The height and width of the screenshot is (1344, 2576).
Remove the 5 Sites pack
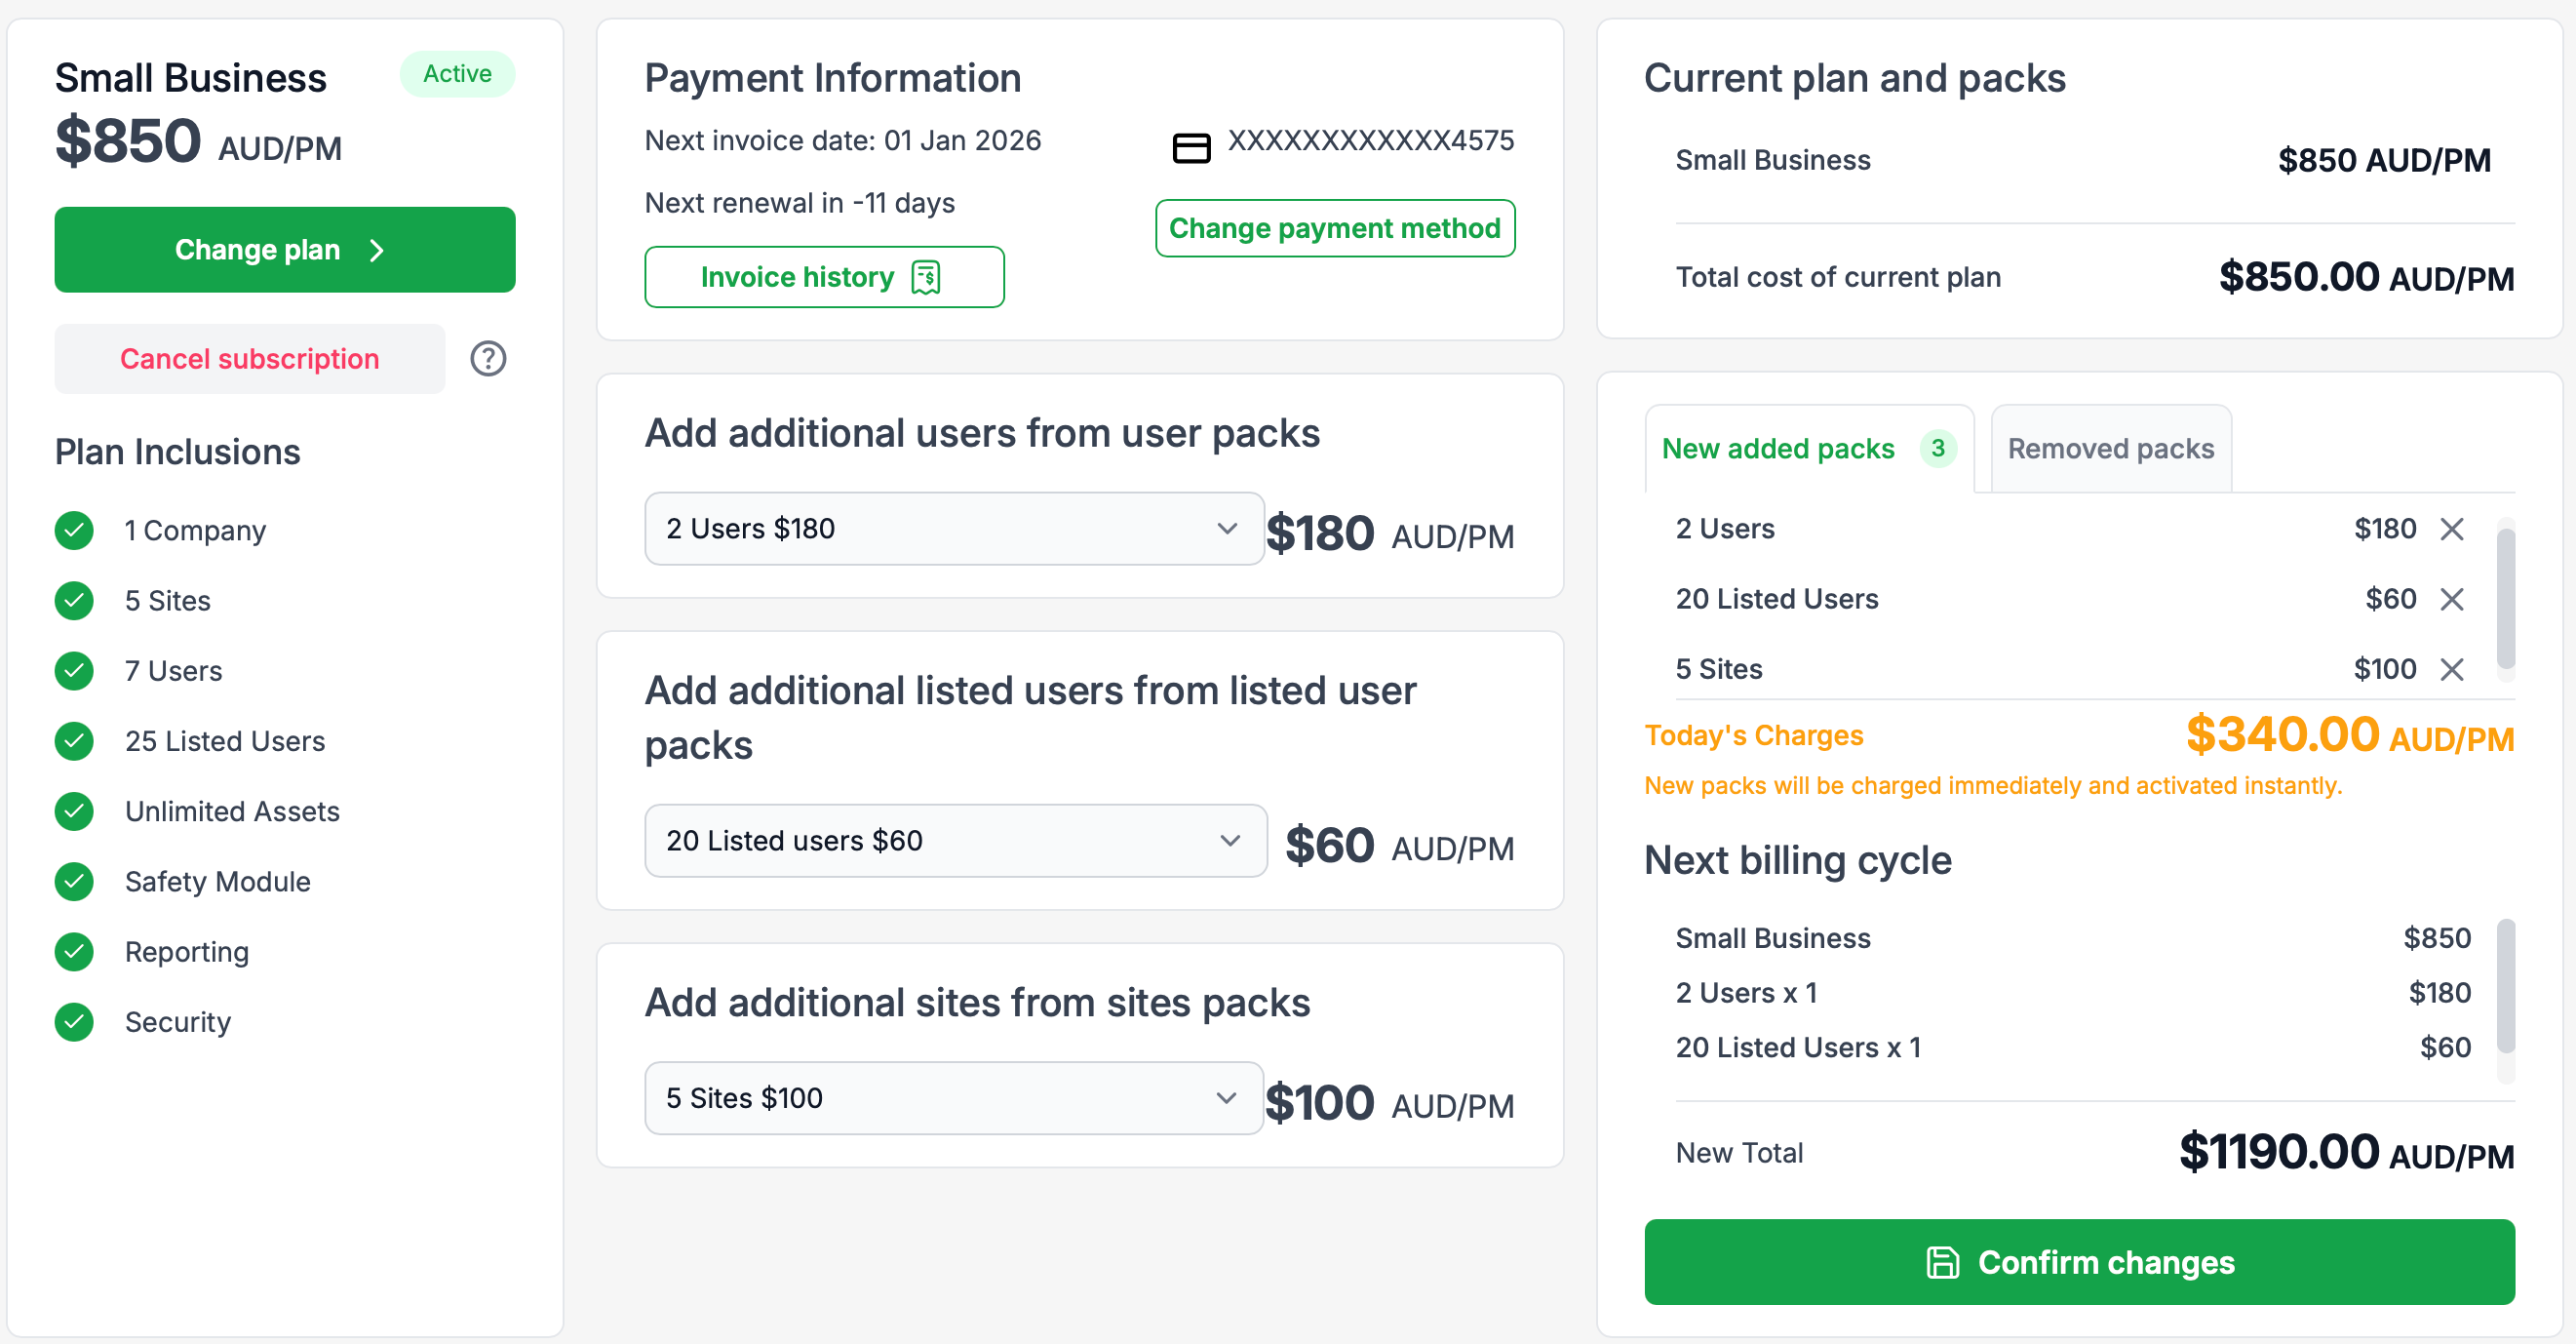pyautogui.click(x=2451, y=669)
